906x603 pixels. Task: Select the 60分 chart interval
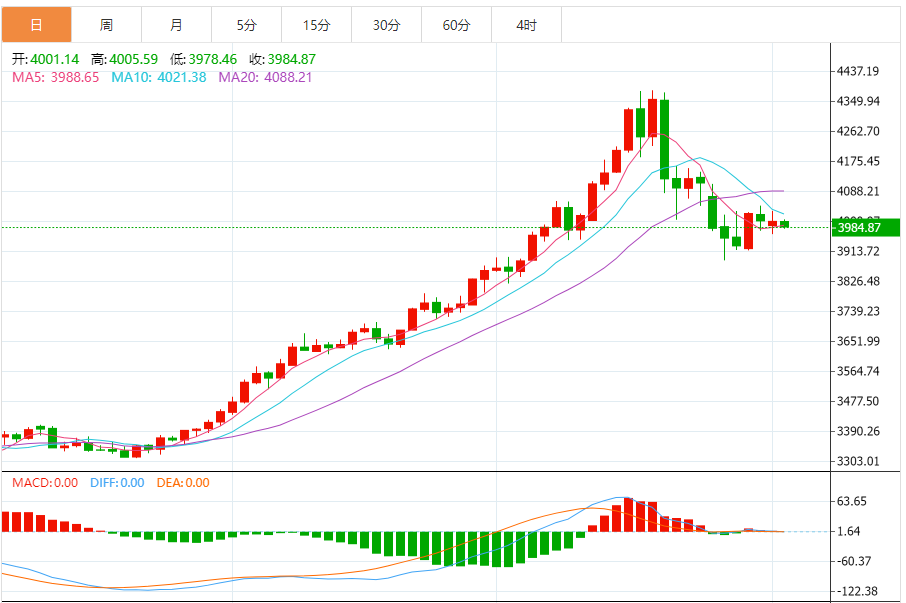pyautogui.click(x=456, y=24)
